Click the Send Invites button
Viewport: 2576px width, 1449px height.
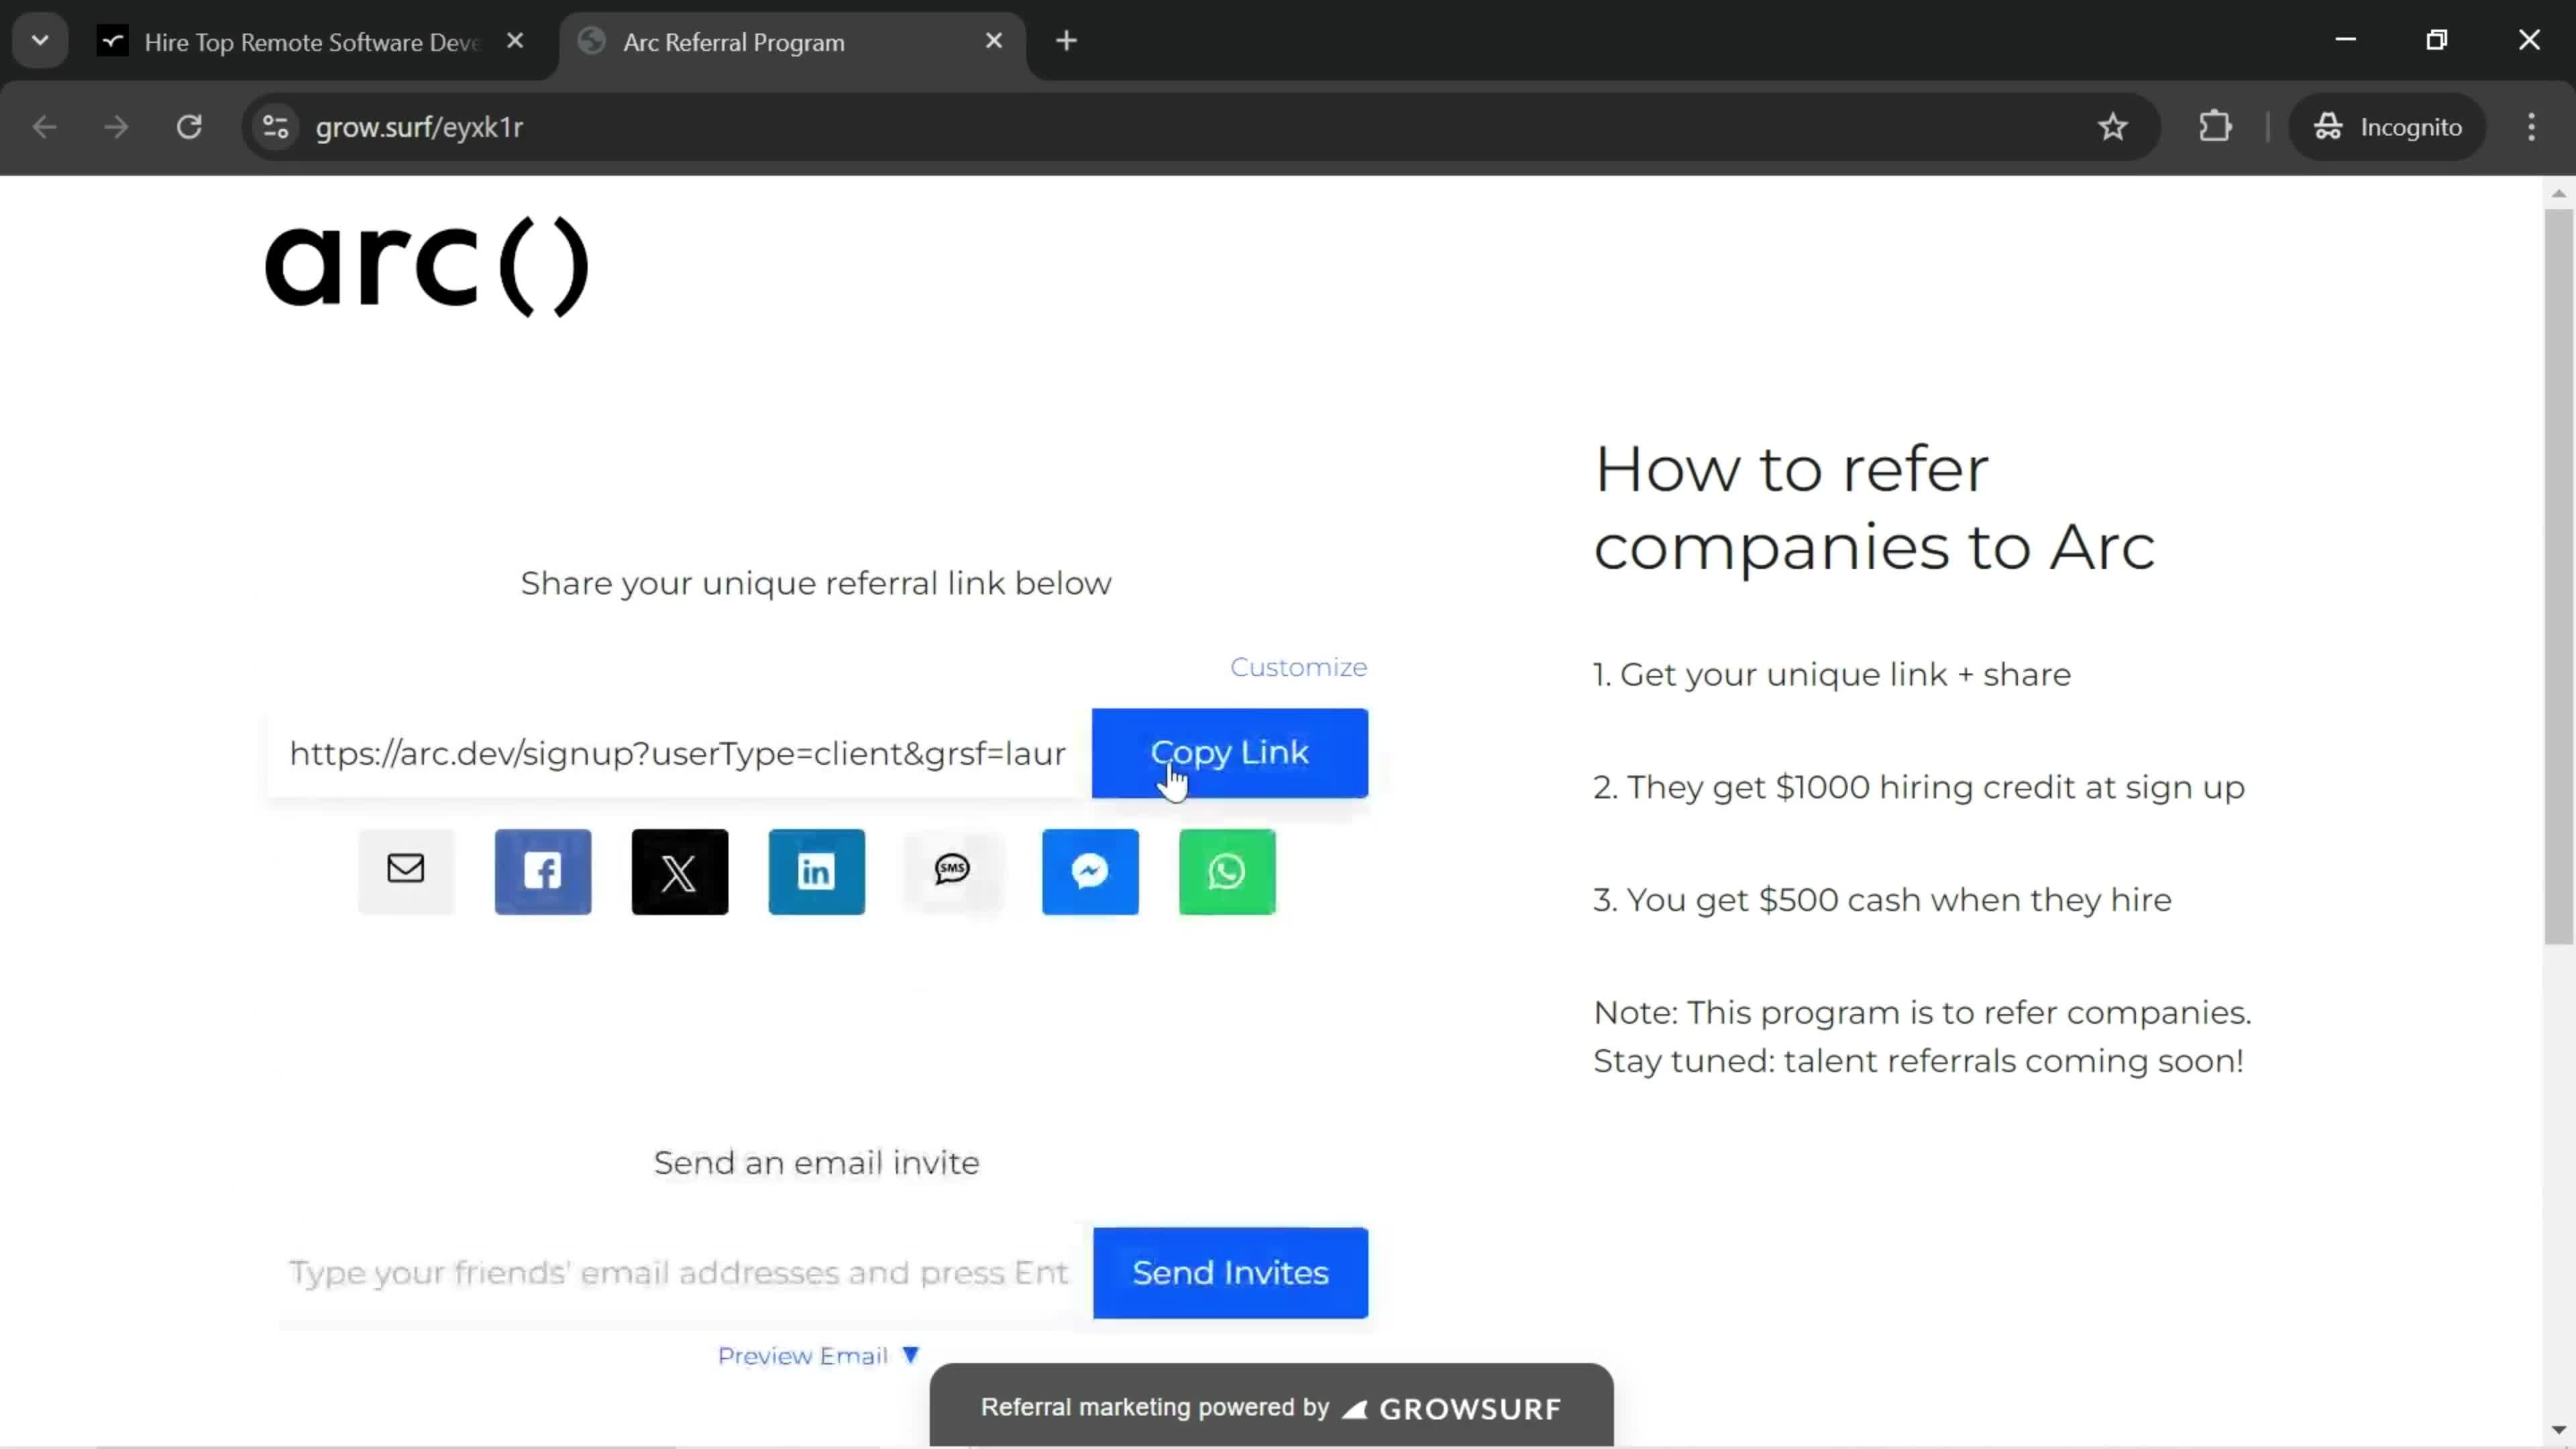1232,1272
